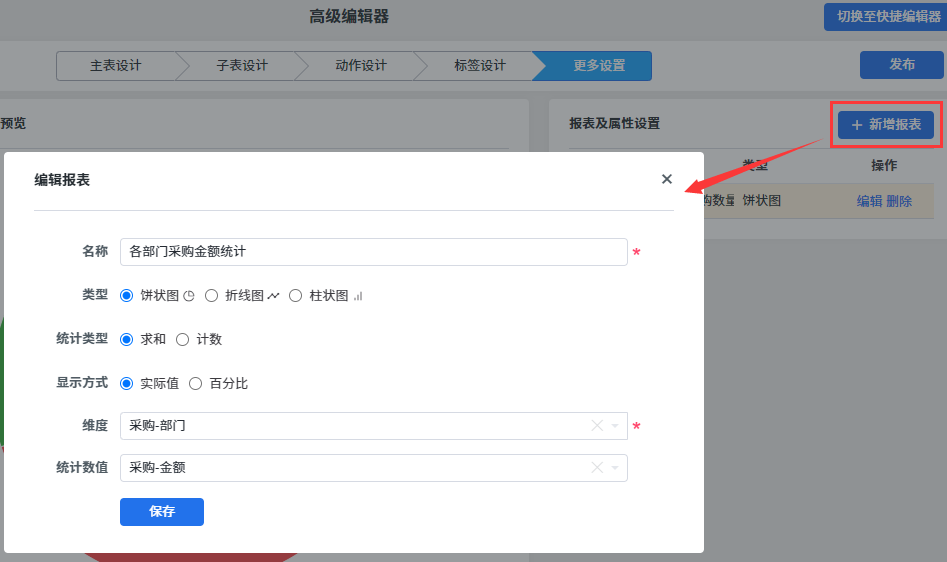Click the 高级编辑器 page title
Image resolution: width=947 pixels, height=562 pixels.
pos(349,16)
